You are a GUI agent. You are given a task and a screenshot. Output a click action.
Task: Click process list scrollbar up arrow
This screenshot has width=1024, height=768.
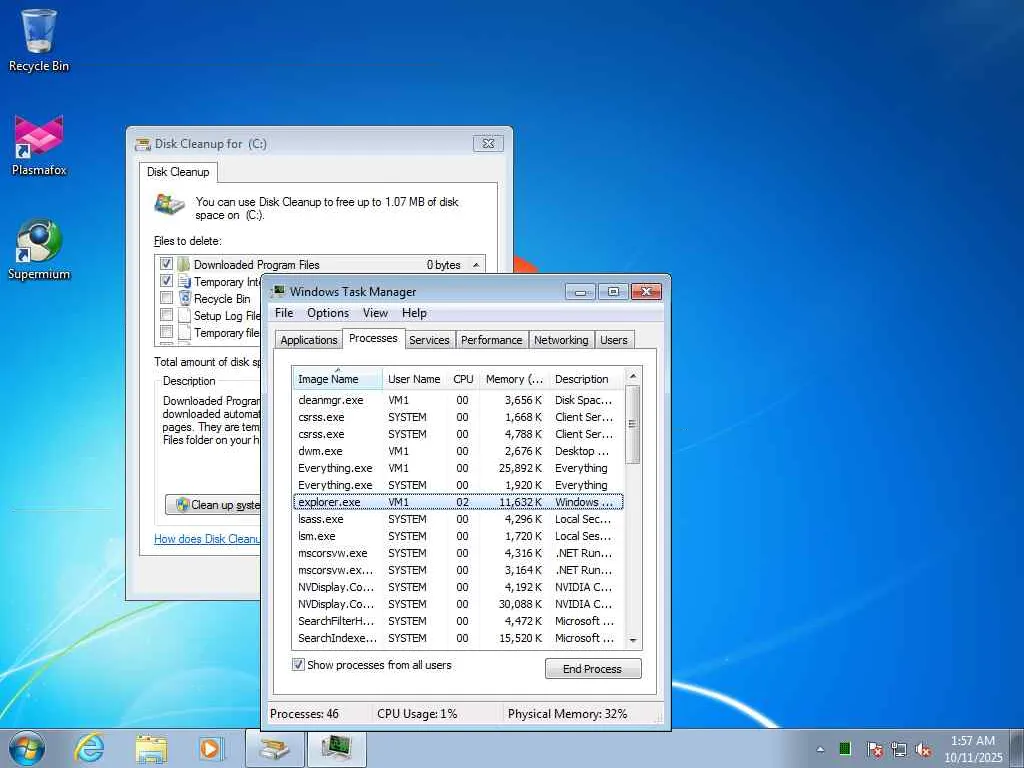pos(633,377)
